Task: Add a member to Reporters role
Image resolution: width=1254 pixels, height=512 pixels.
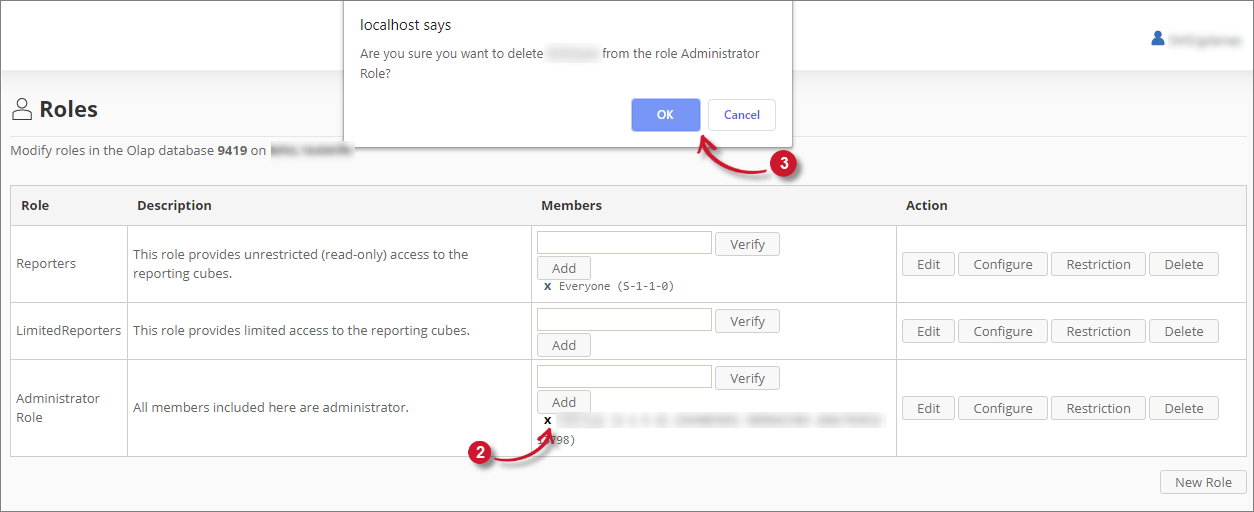Action: (564, 268)
